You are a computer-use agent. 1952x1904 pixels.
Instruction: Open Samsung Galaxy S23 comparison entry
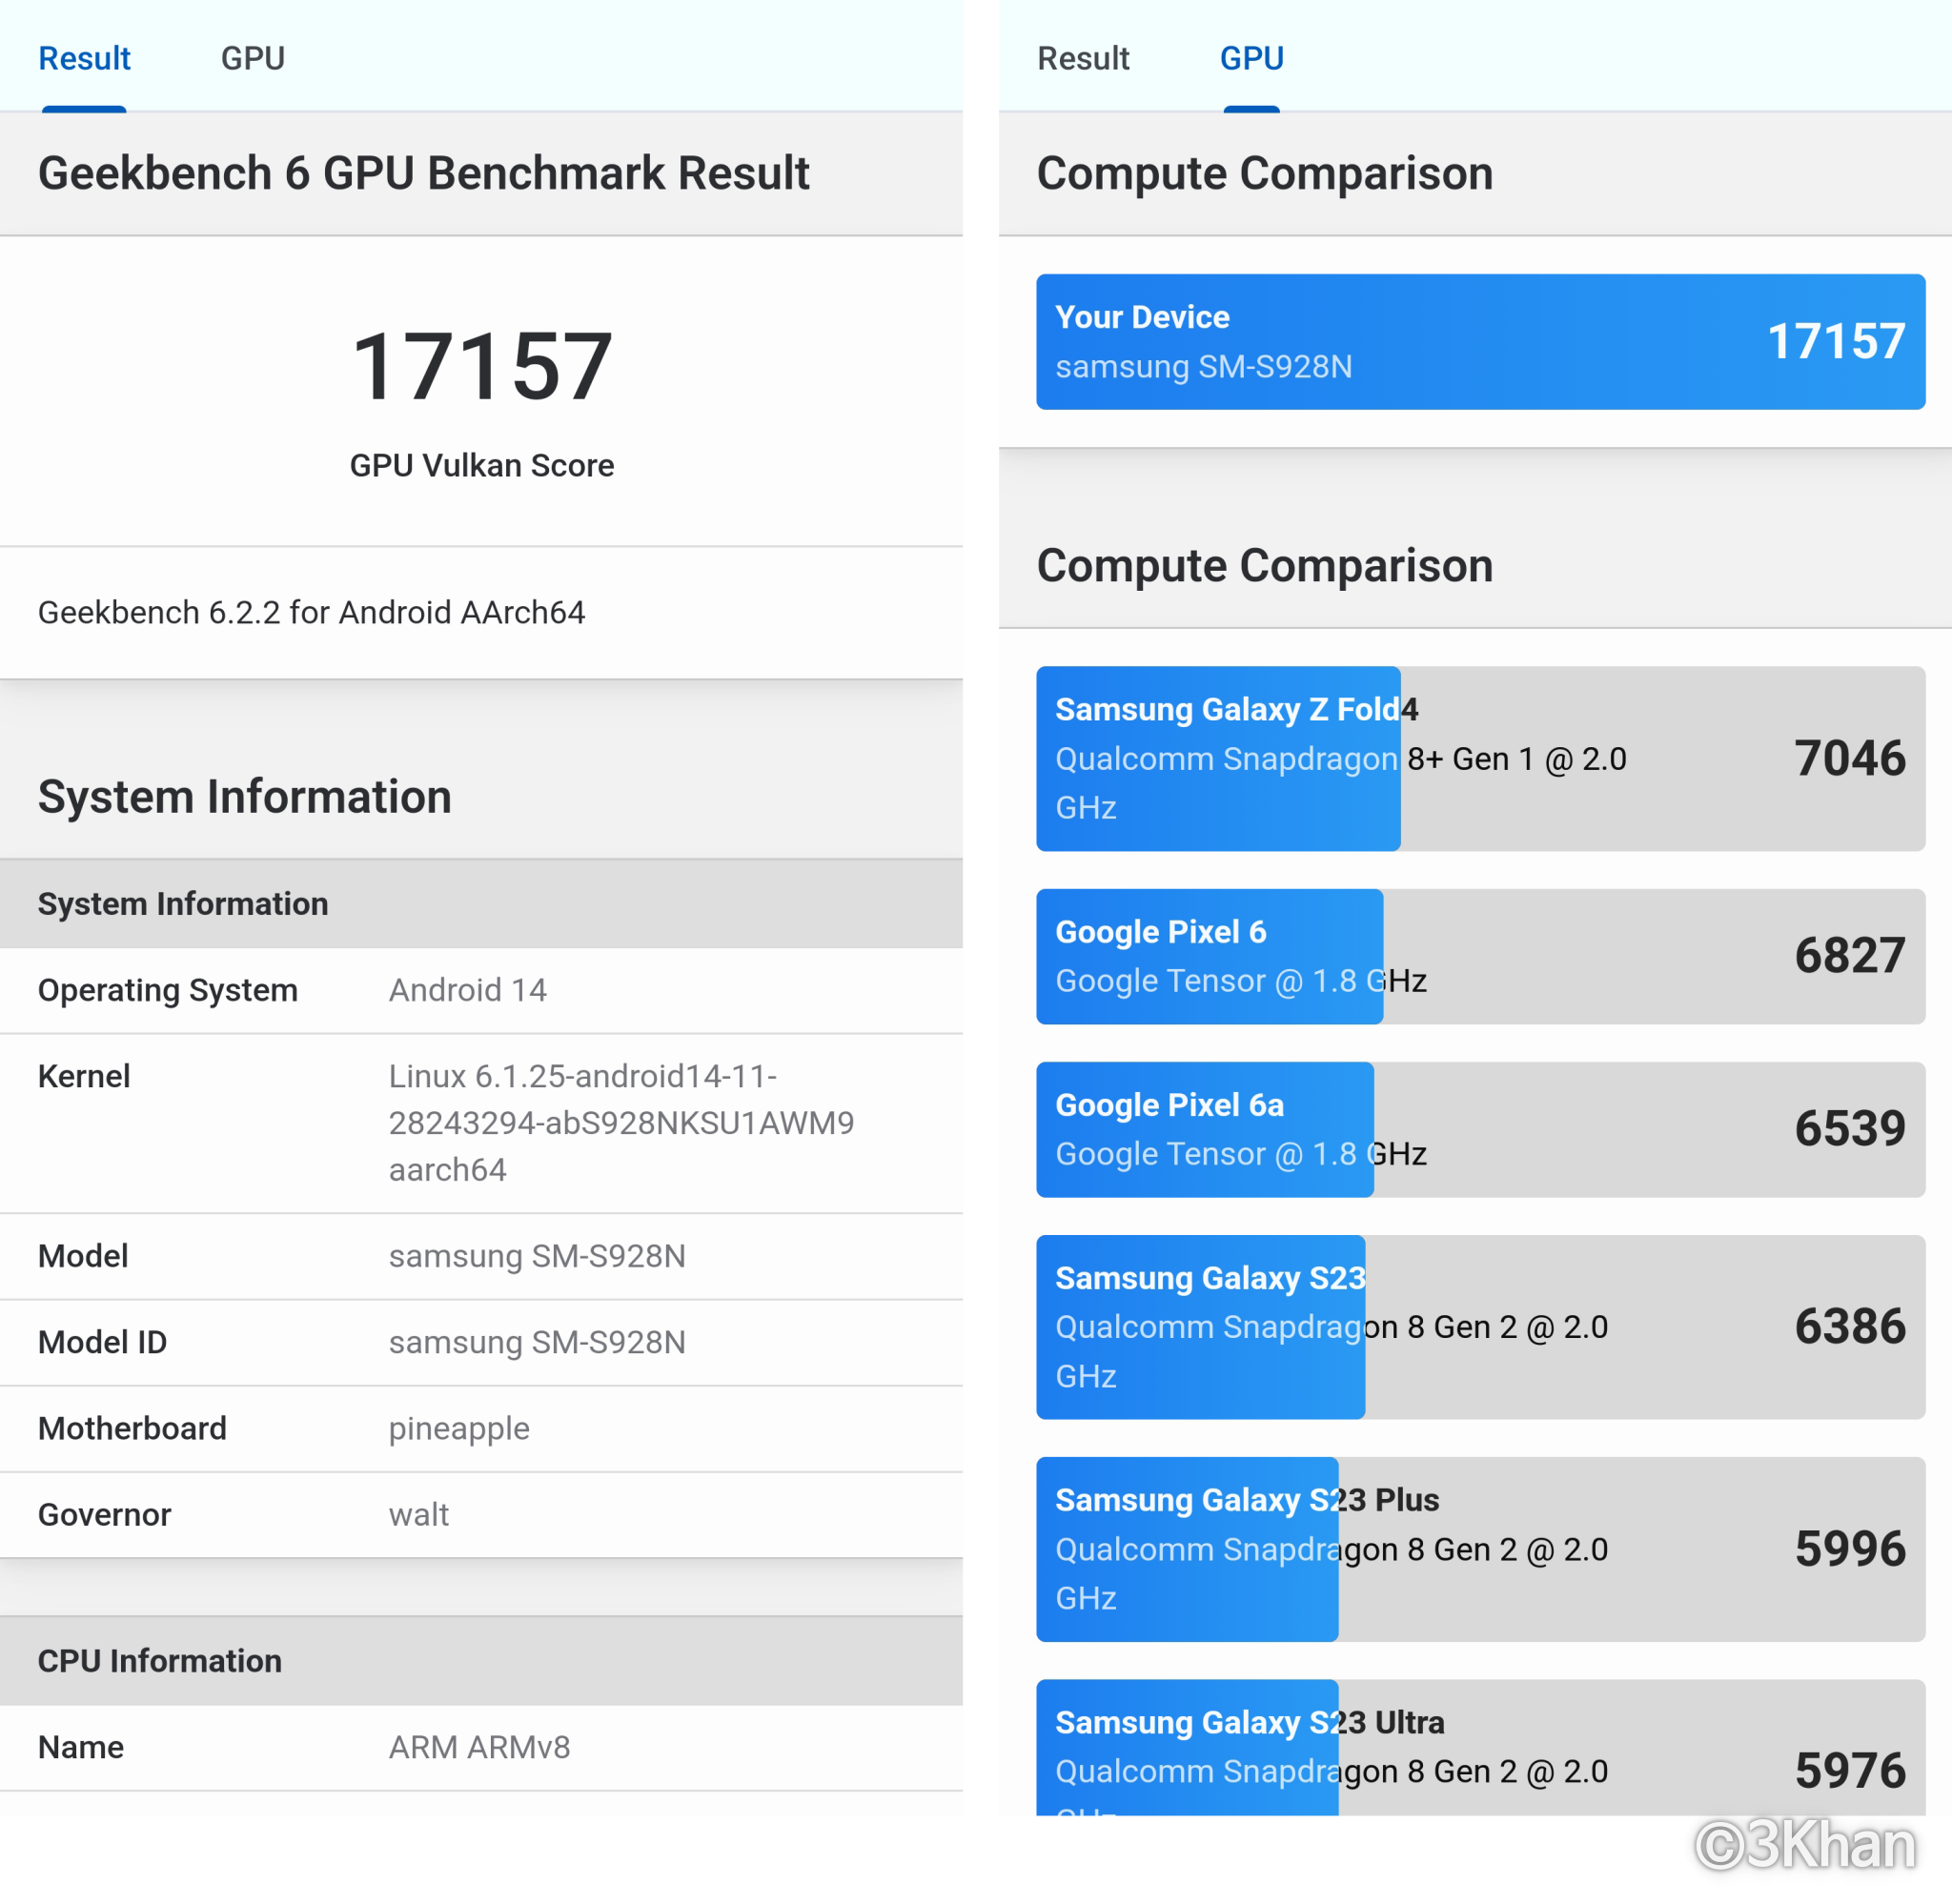tap(1480, 1327)
